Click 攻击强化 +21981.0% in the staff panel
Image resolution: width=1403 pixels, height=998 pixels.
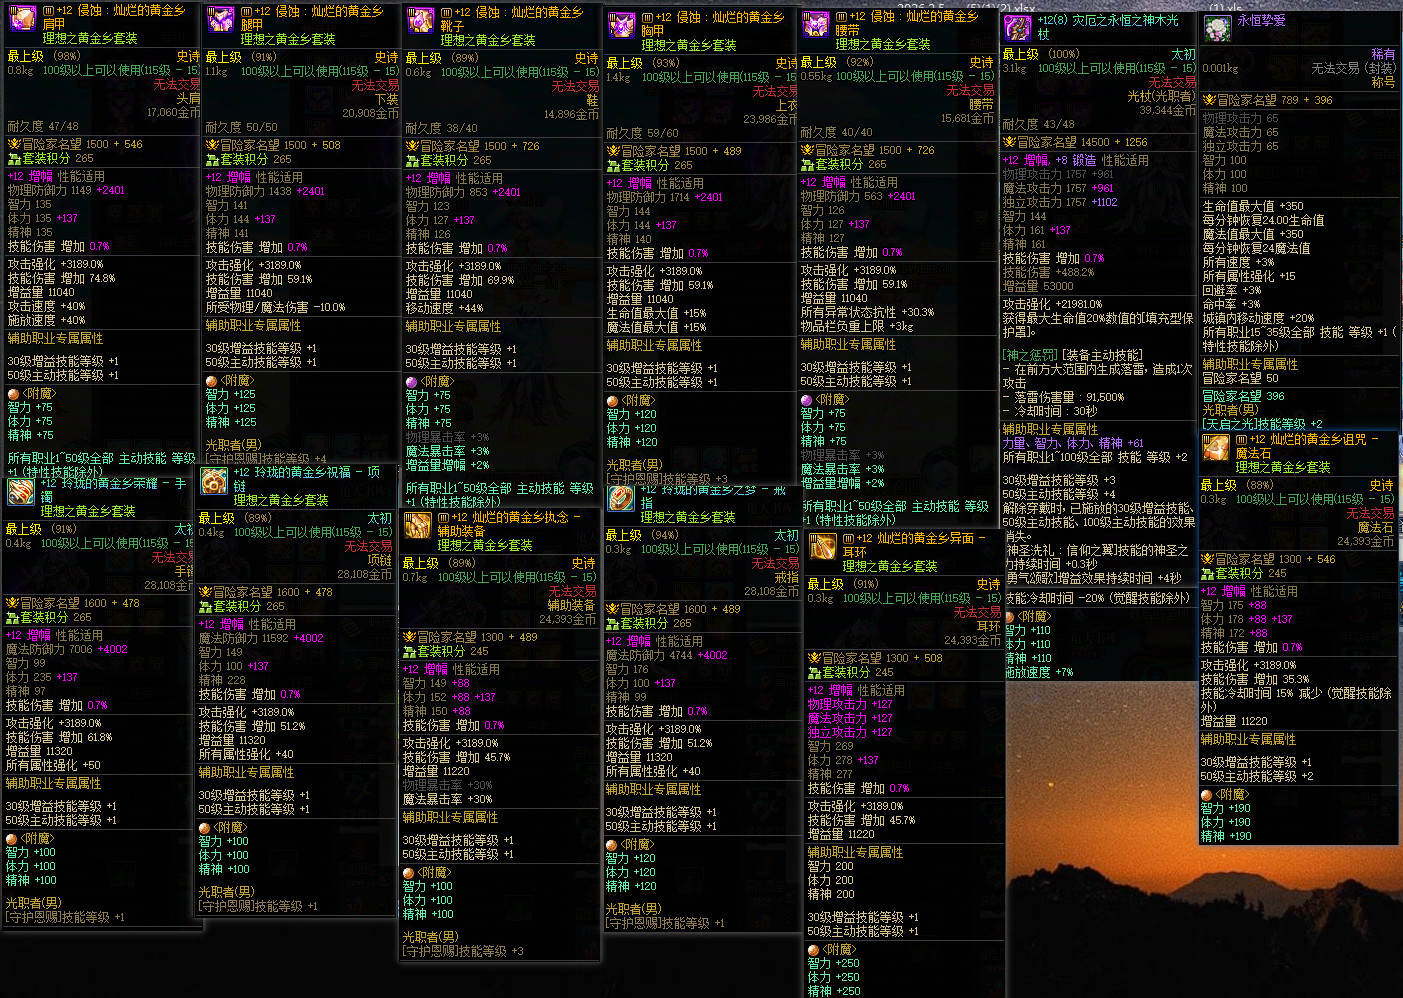click(1052, 304)
